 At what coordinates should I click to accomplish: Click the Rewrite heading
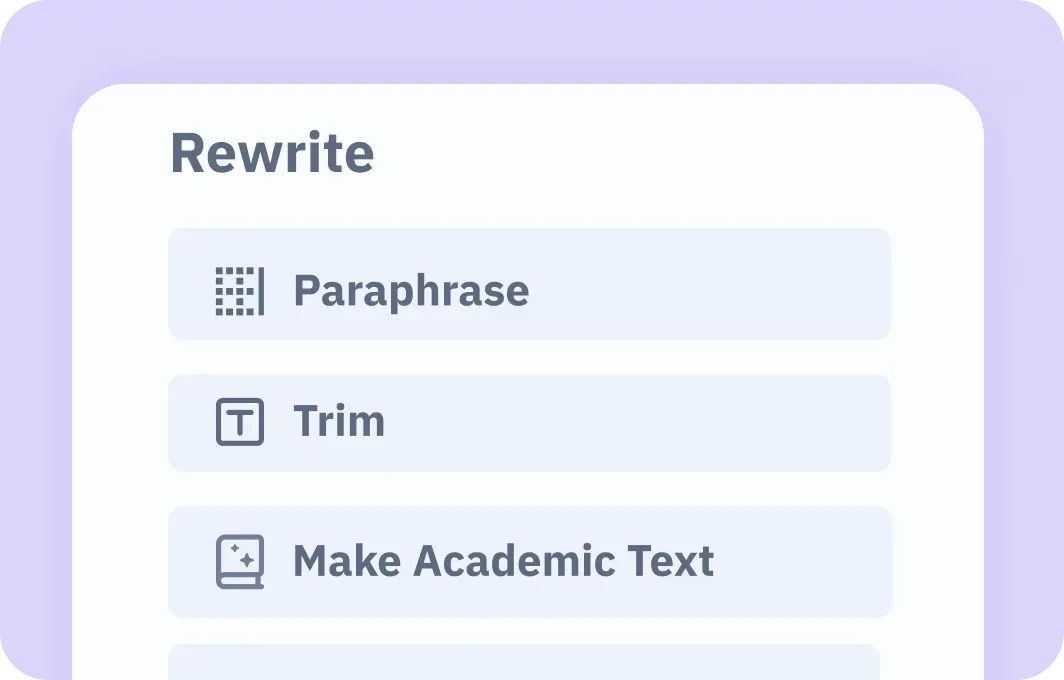coord(272,153)
